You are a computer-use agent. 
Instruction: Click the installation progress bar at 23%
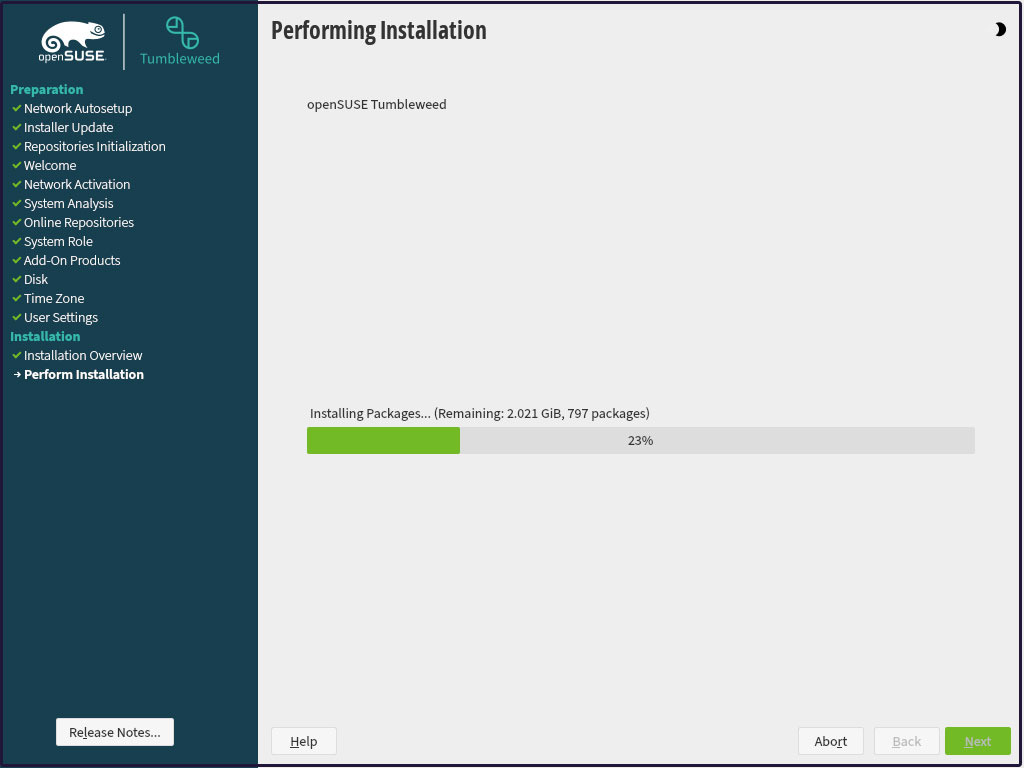coord(641,440)
